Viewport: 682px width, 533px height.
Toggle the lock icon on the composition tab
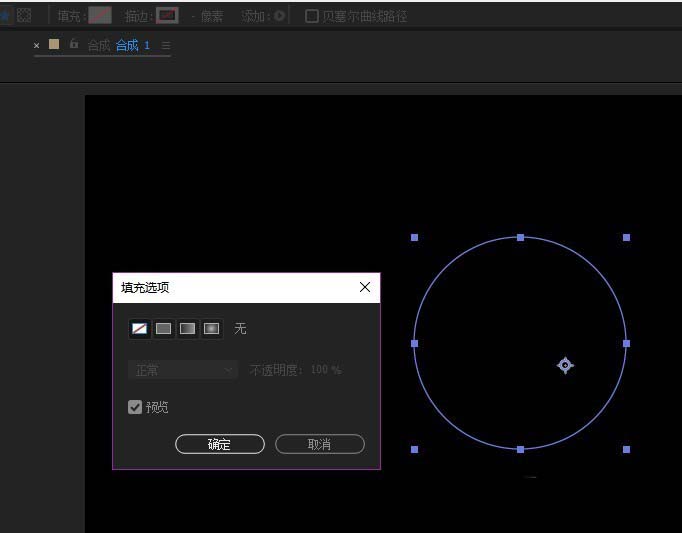pyautogui.click(x=73, y=44)
